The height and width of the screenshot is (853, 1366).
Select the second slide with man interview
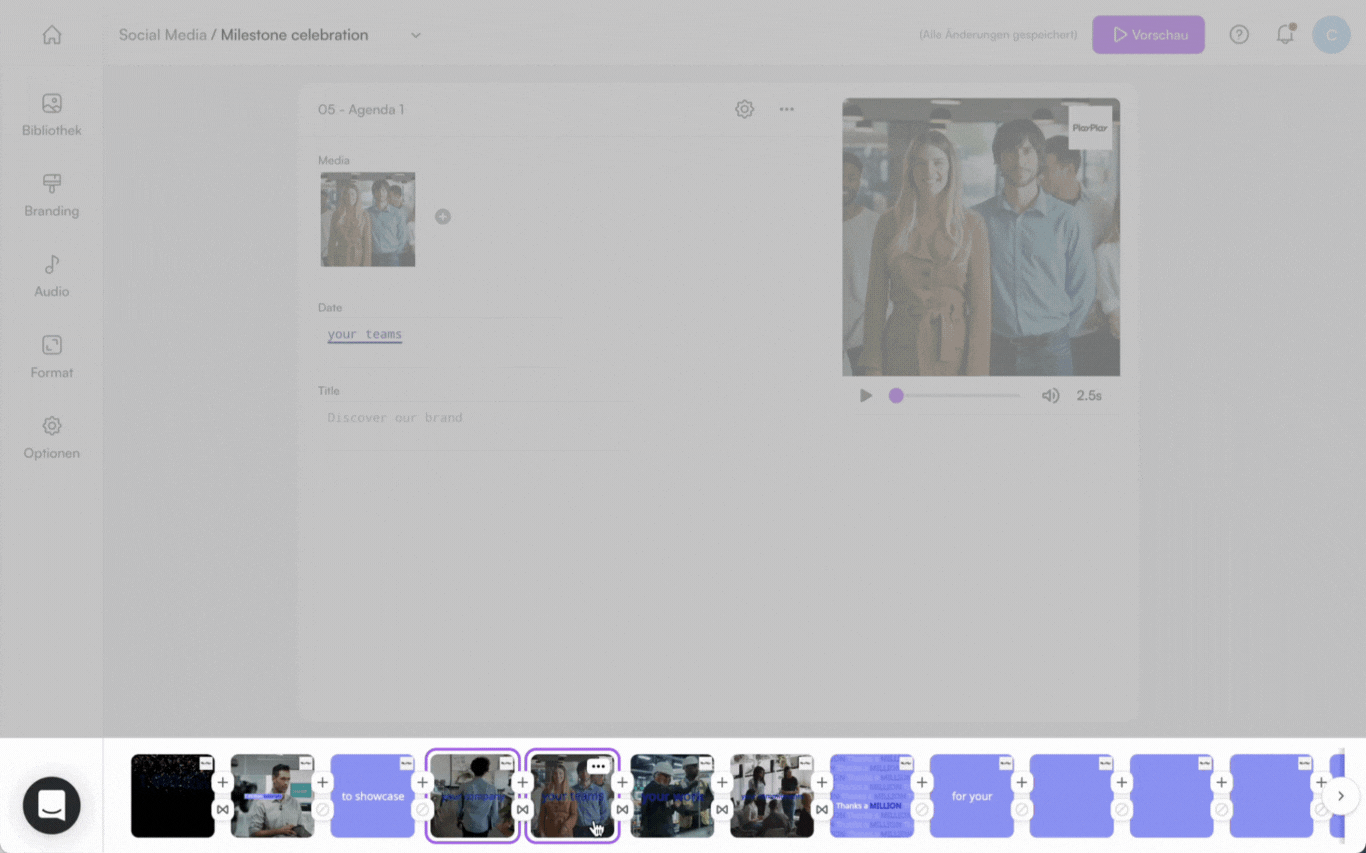coord(272,796)
